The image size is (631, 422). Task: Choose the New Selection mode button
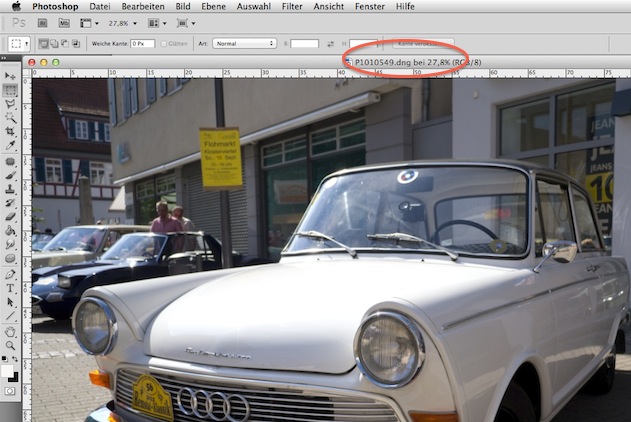tap(43, 44)
